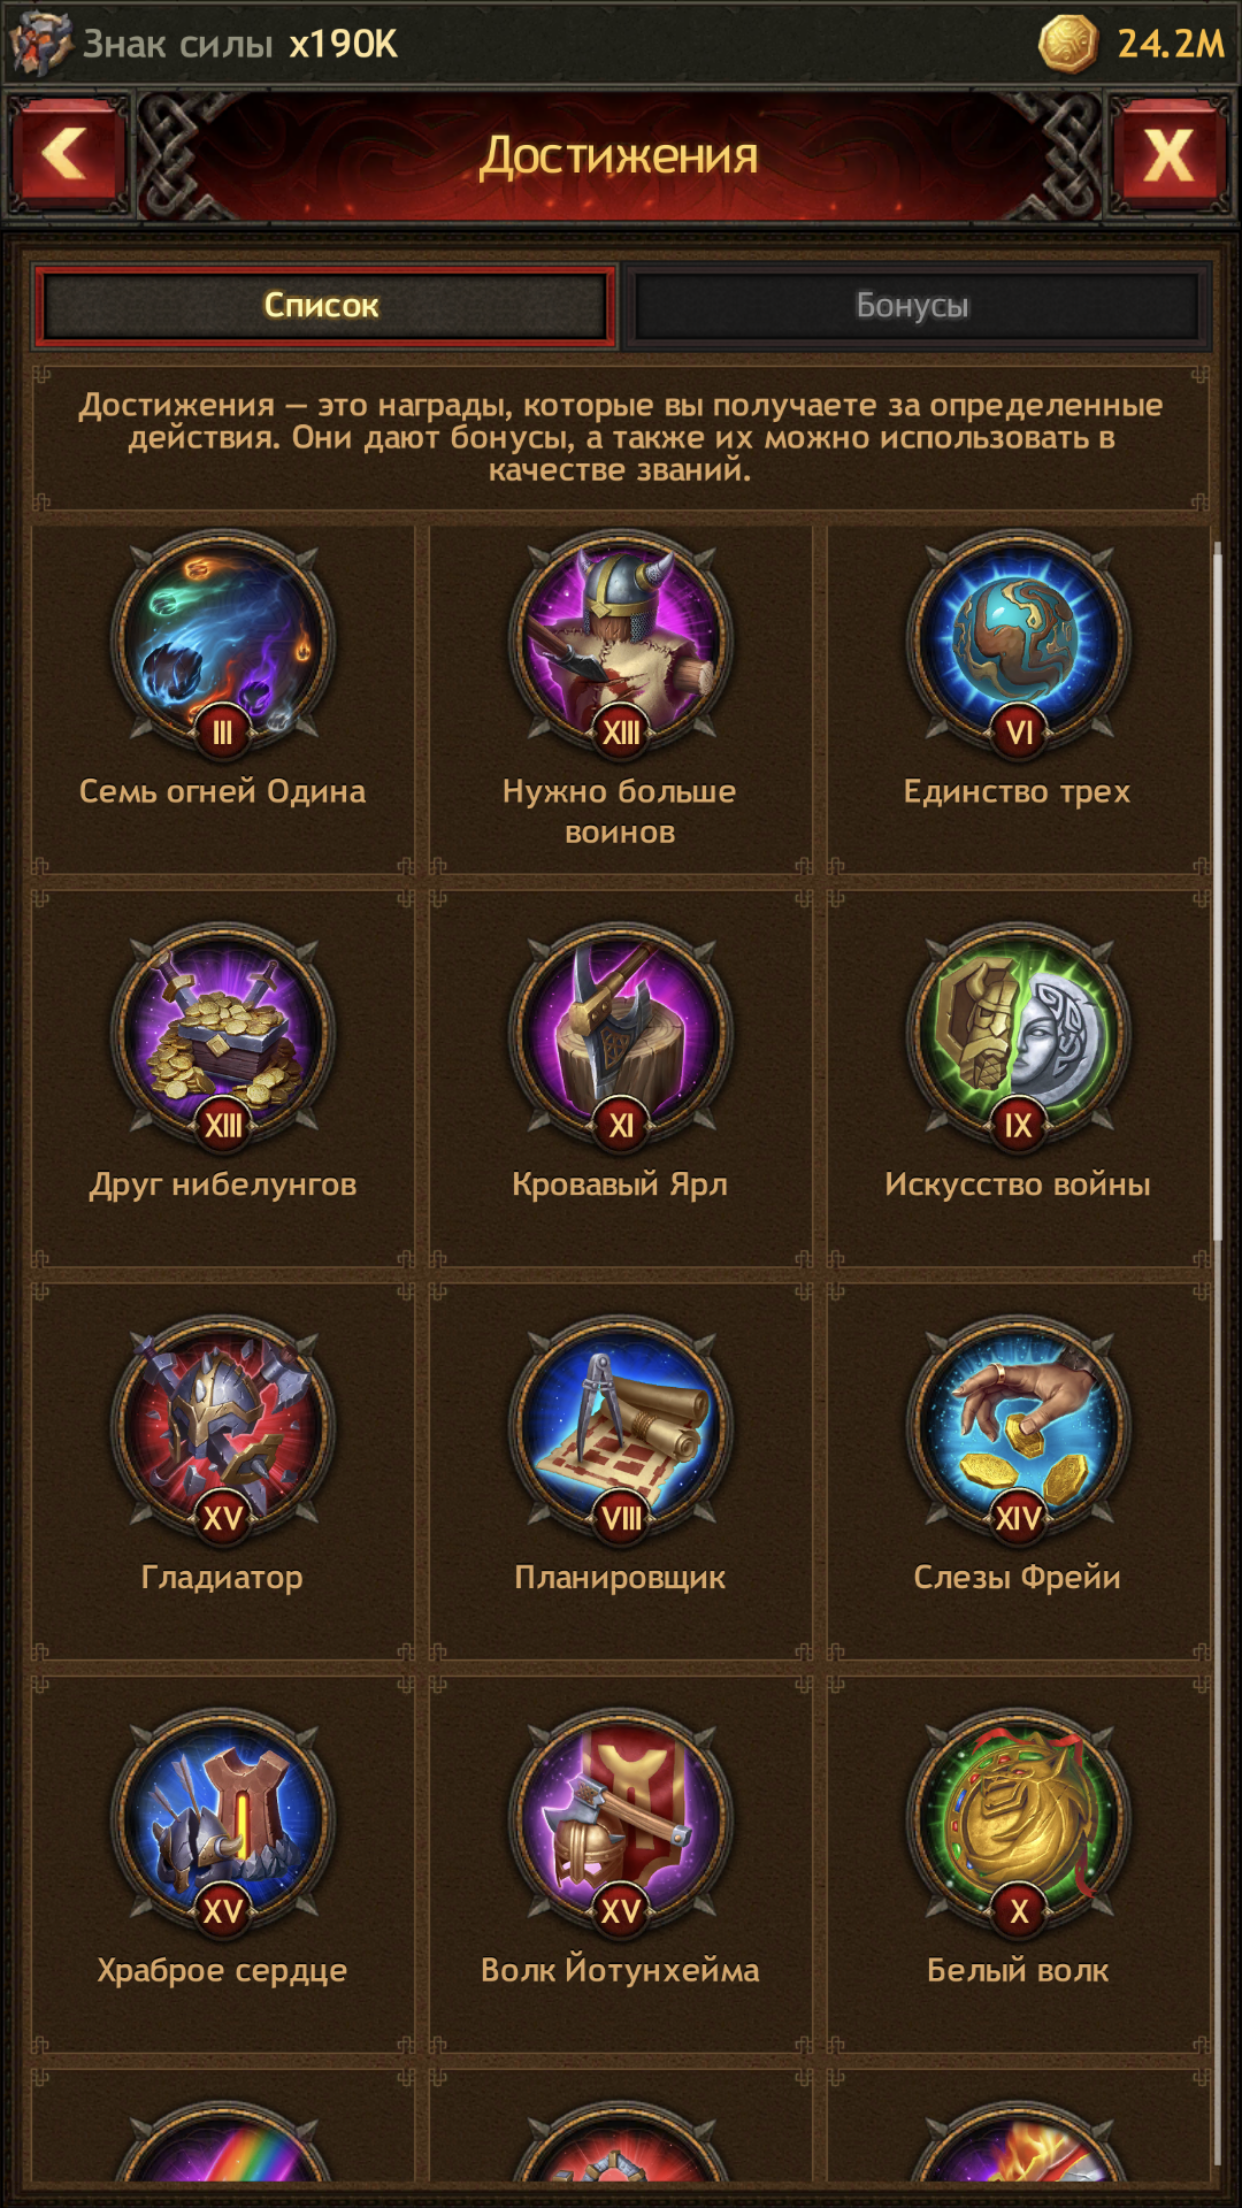1242x2208 pixels.
Task: Tap the gold coin balance icon
Action: (1067, 44)
